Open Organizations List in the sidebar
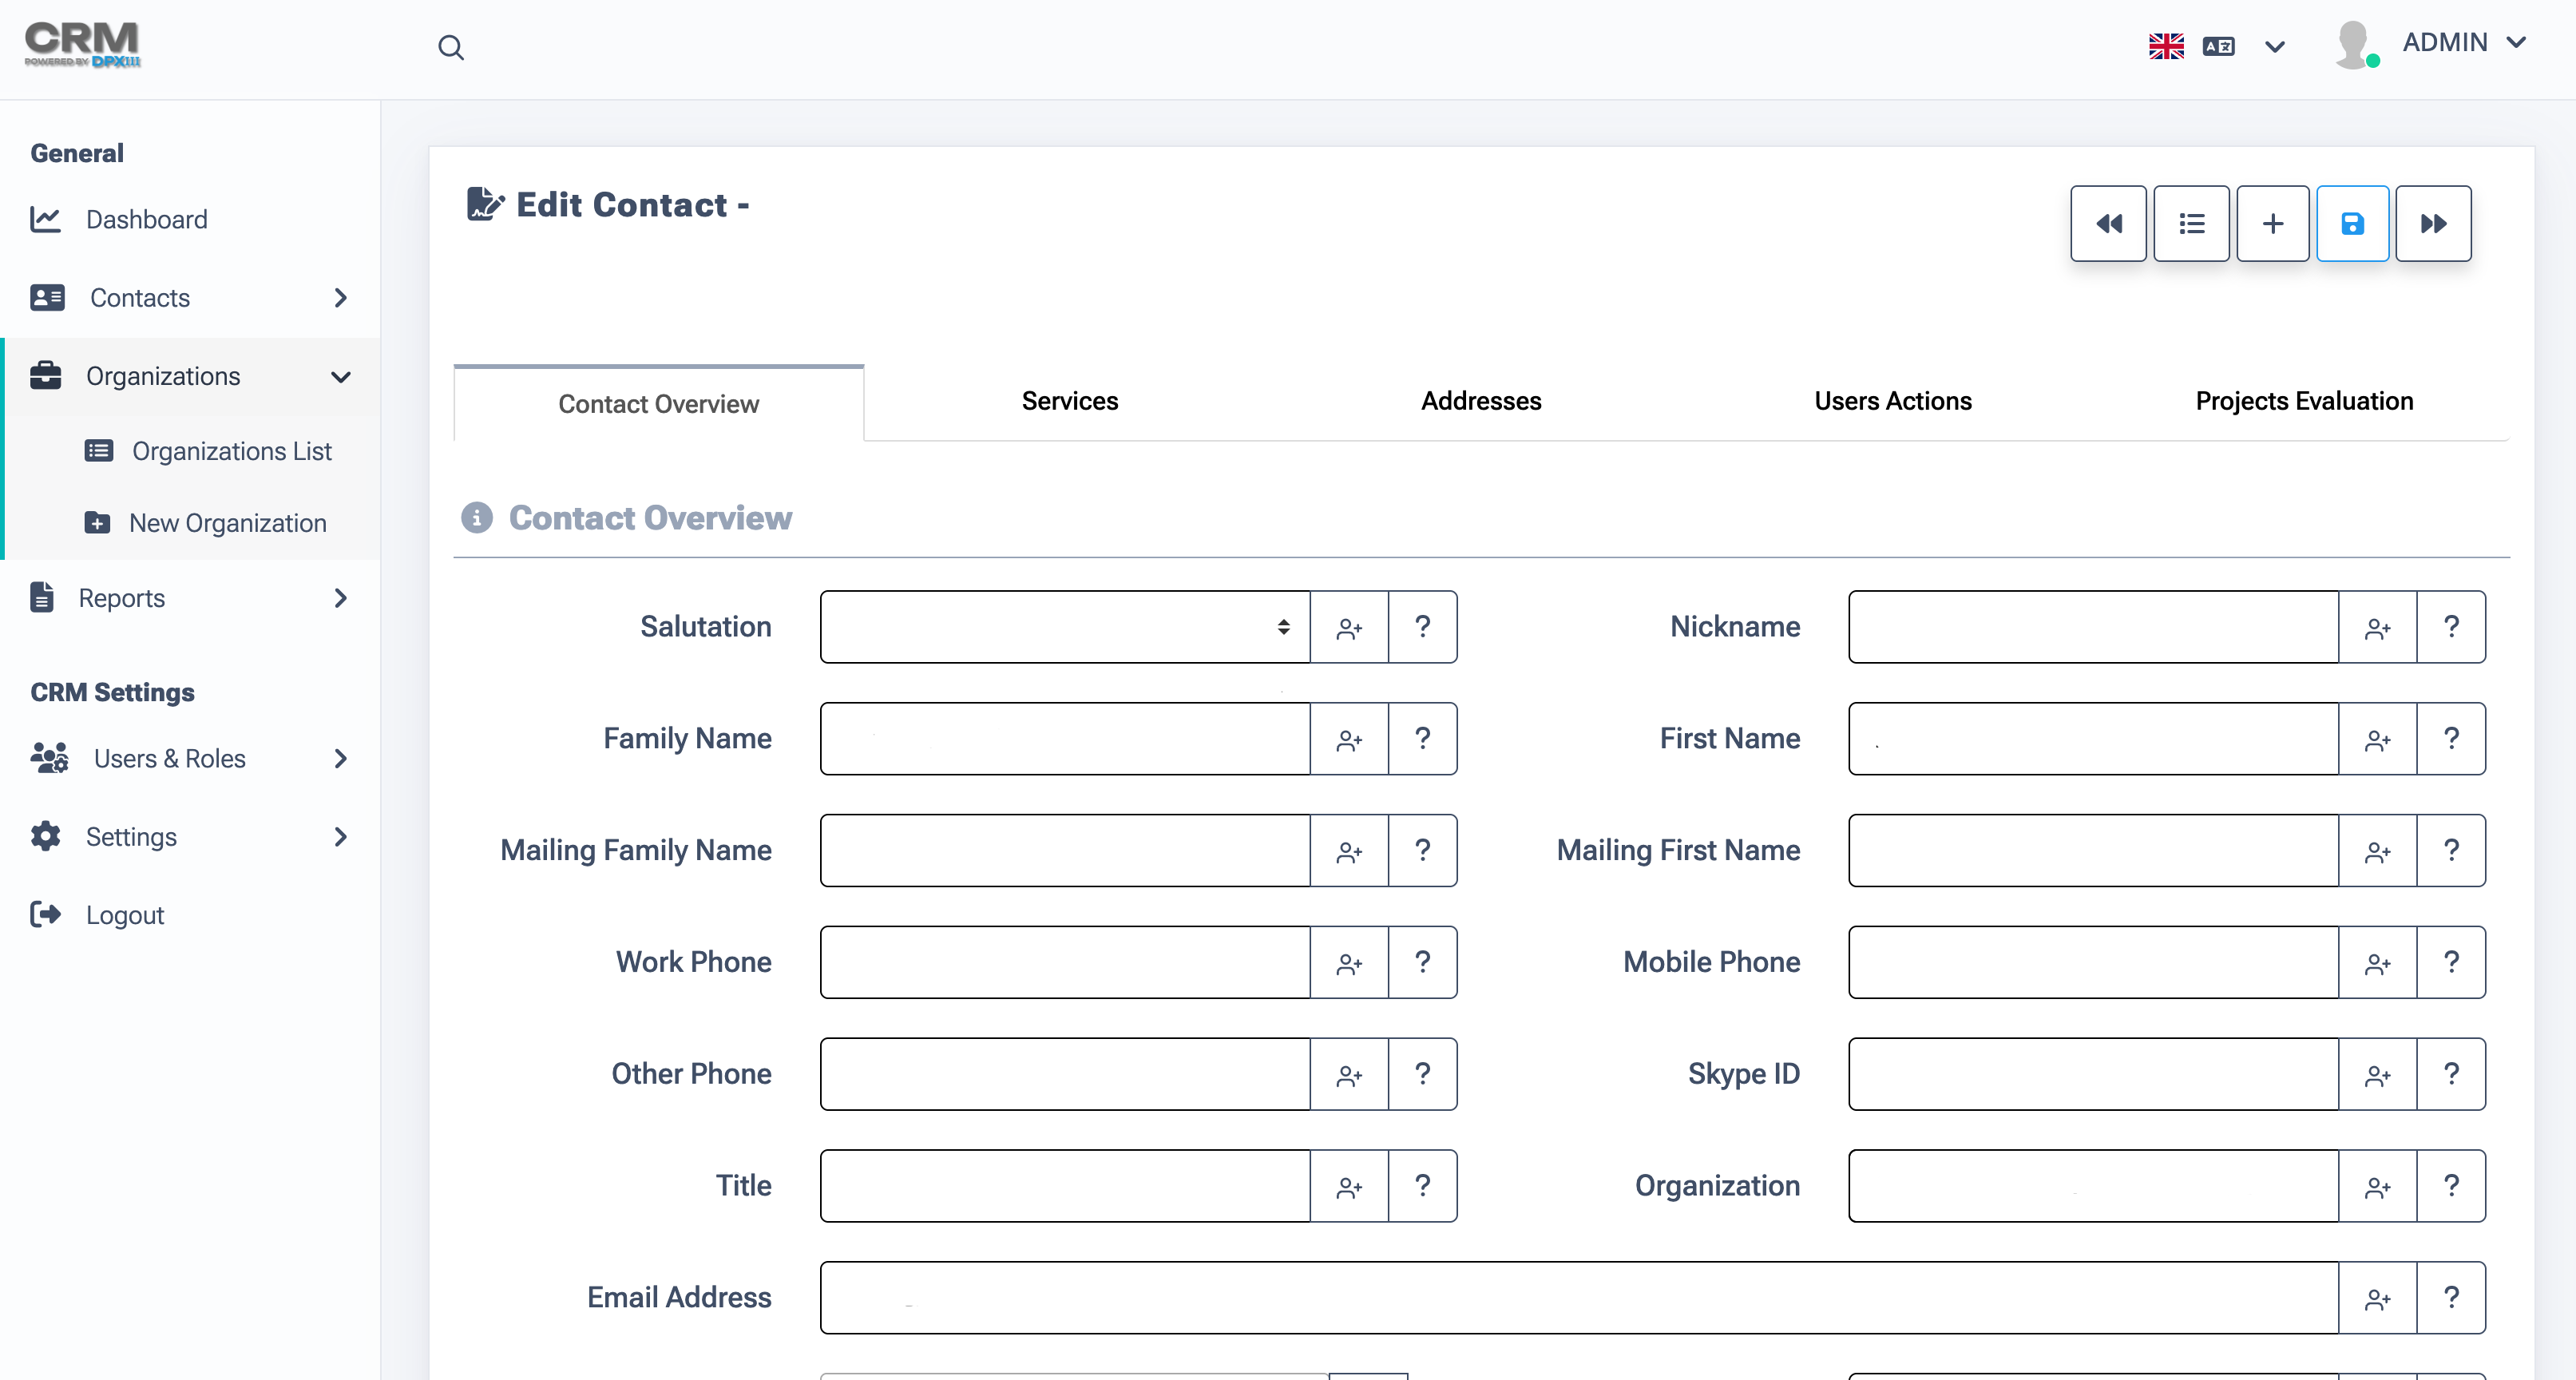The image size is (2576, 1380). pos(231,451)
